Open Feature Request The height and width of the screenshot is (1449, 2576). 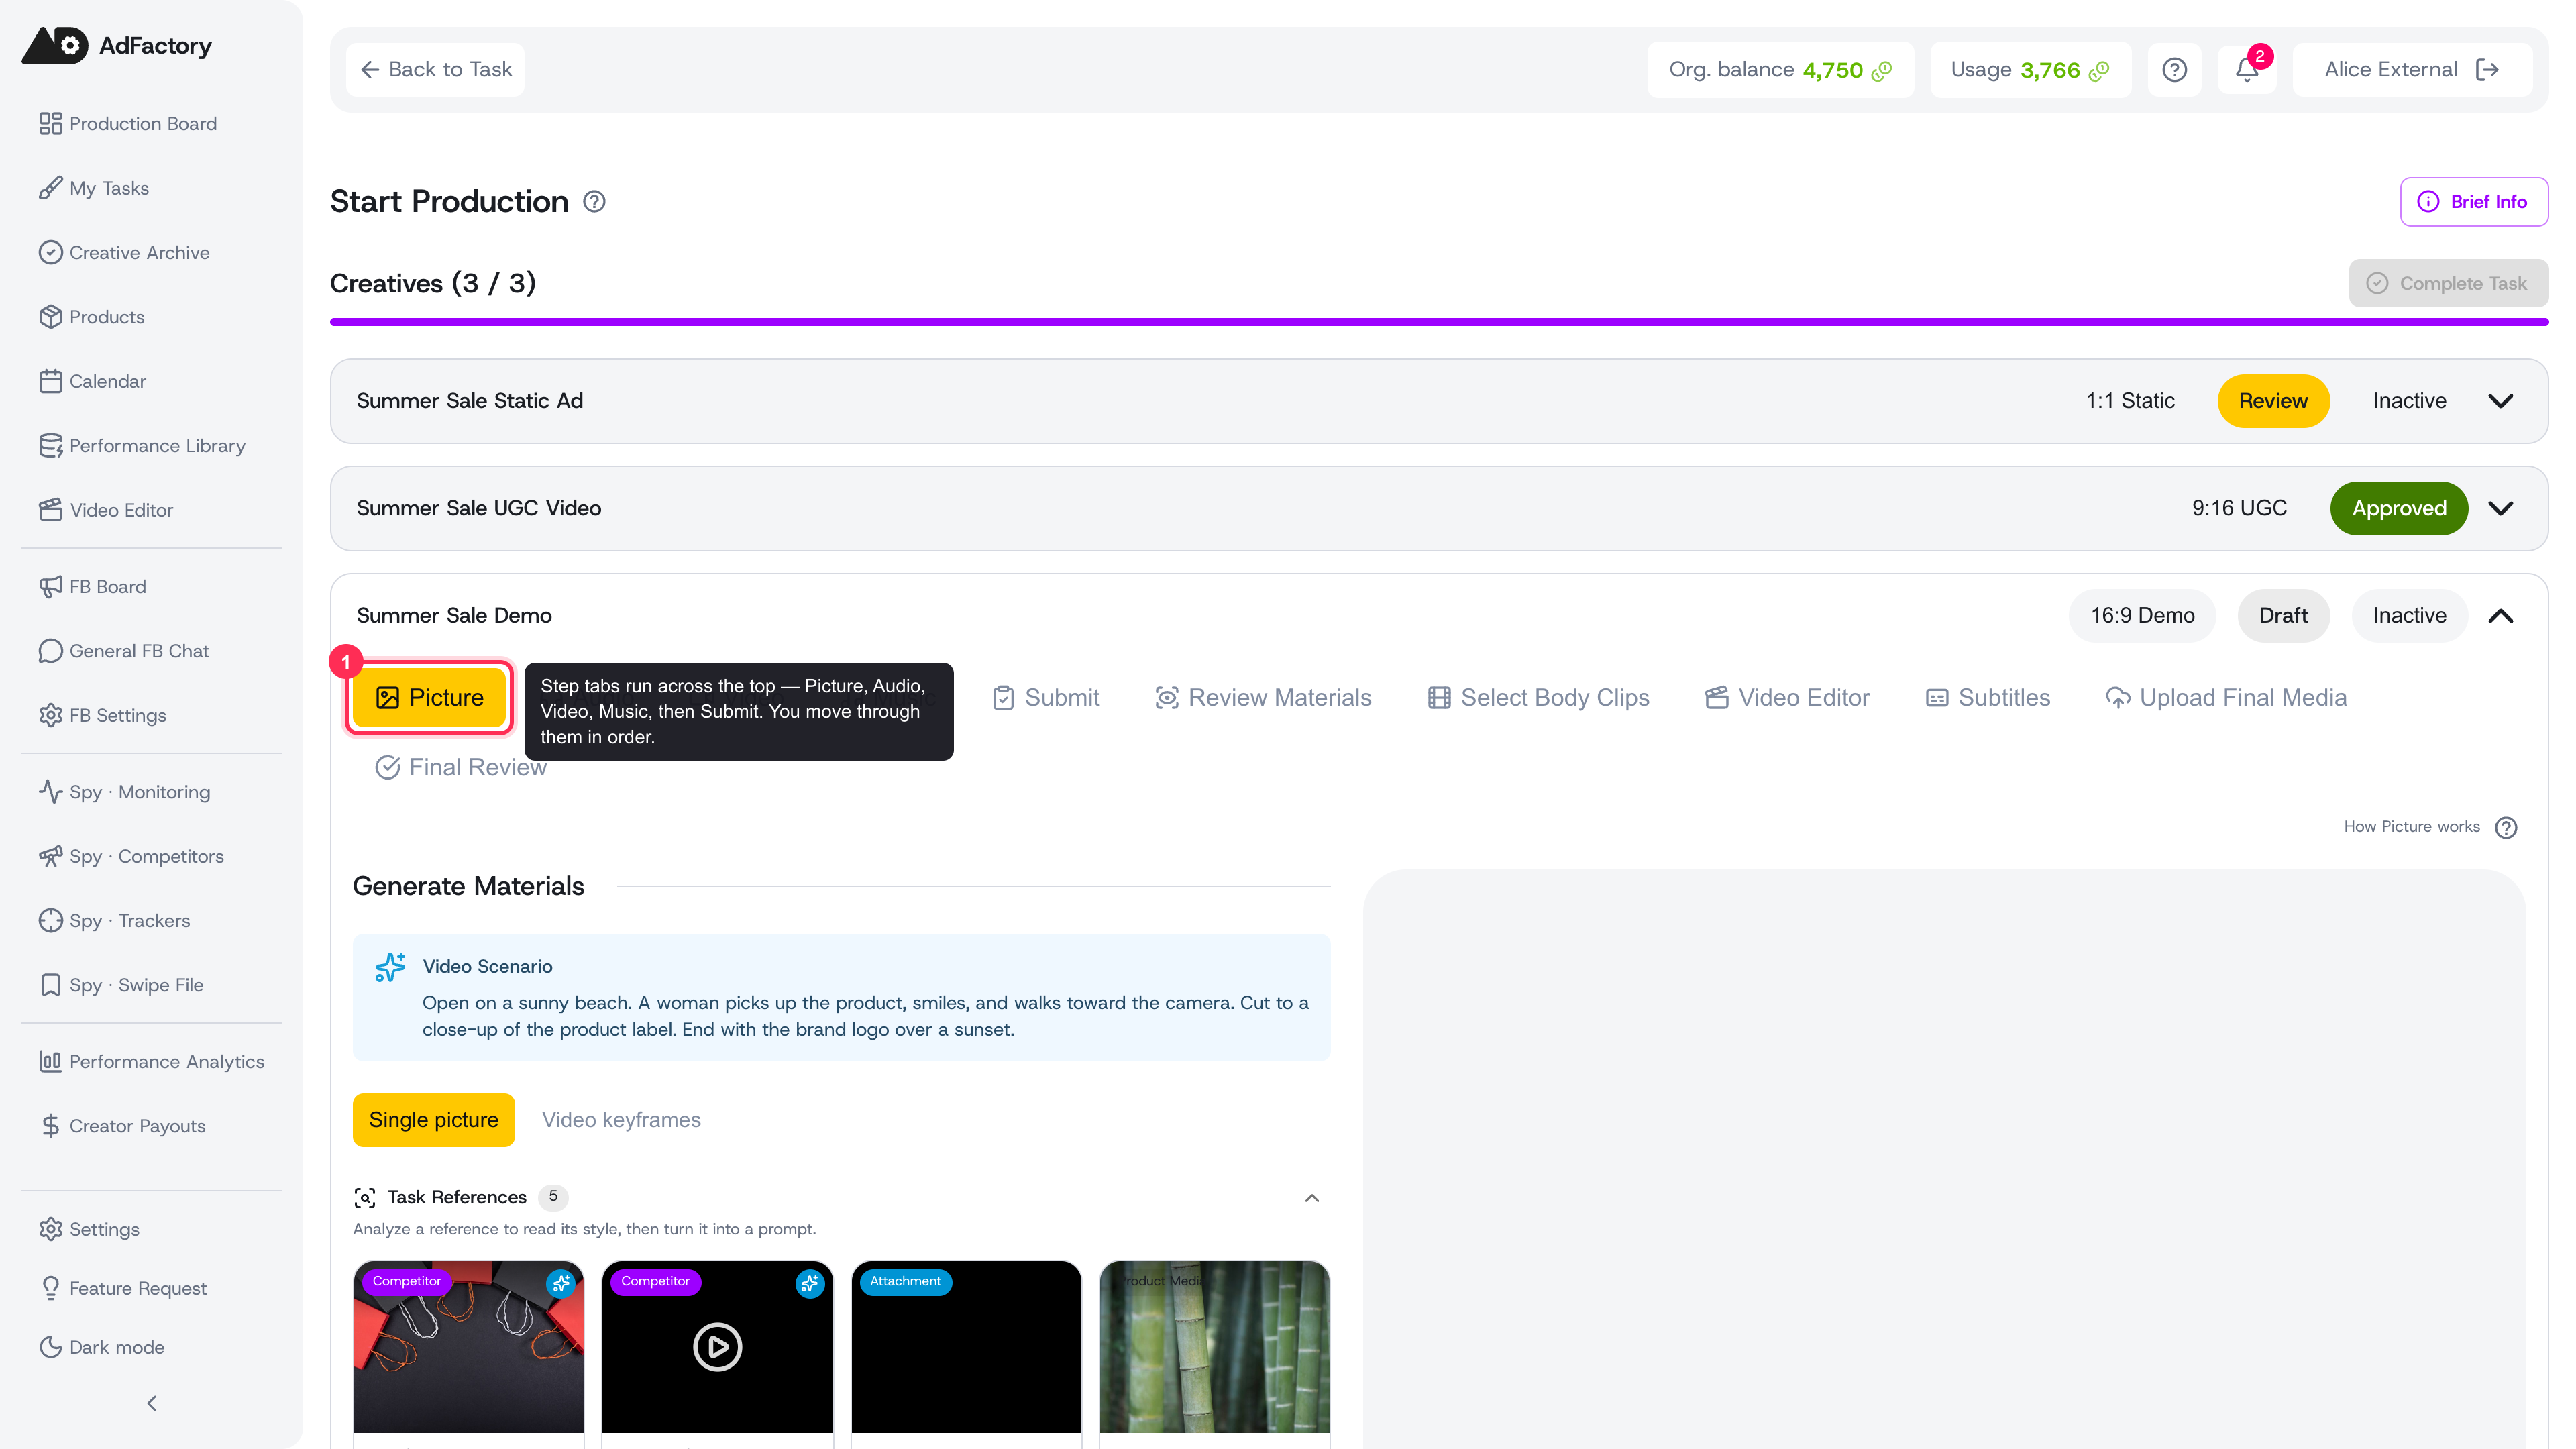click(122, 1288)
